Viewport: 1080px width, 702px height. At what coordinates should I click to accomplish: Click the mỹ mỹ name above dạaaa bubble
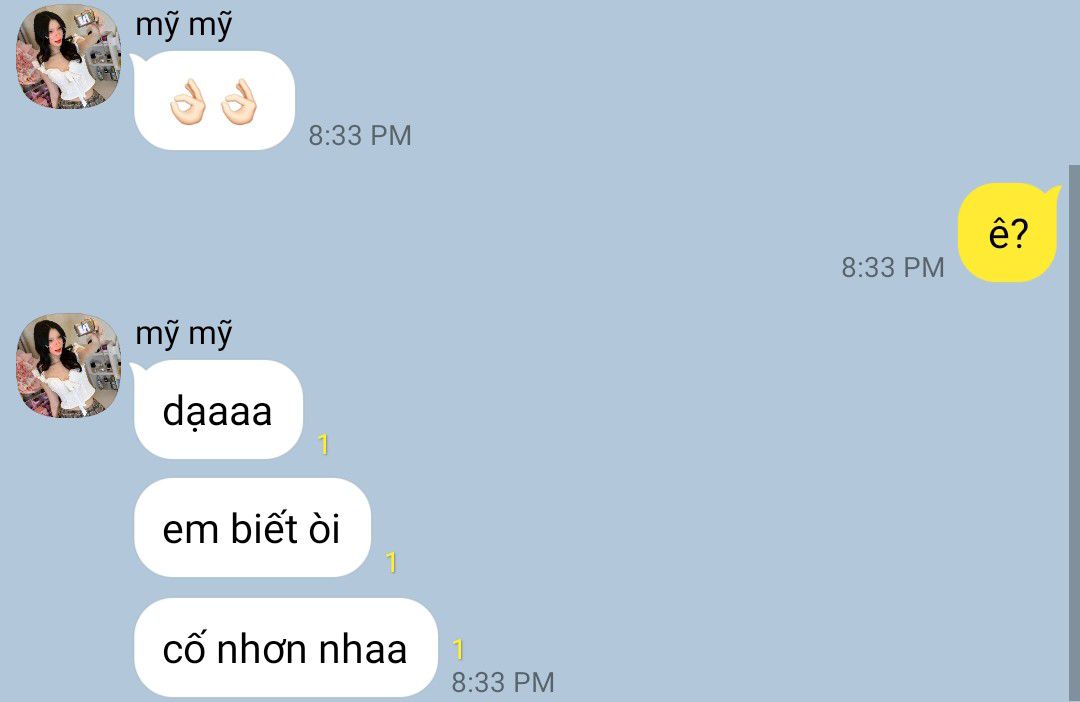coord(184,335)
